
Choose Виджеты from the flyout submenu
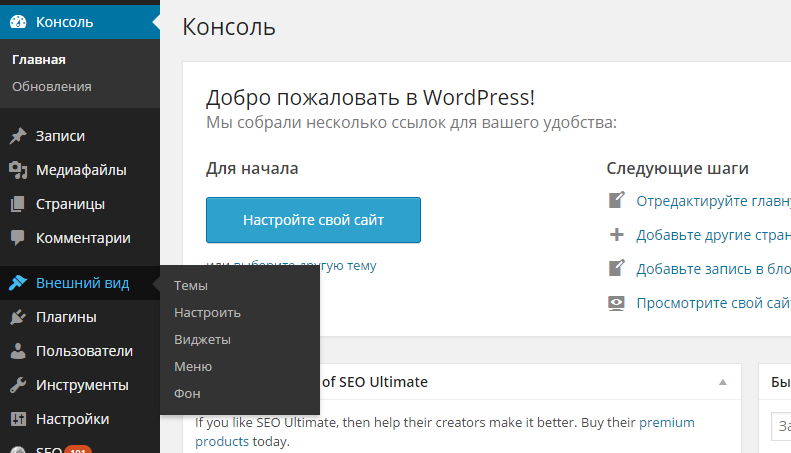click(x=240, y=339)
